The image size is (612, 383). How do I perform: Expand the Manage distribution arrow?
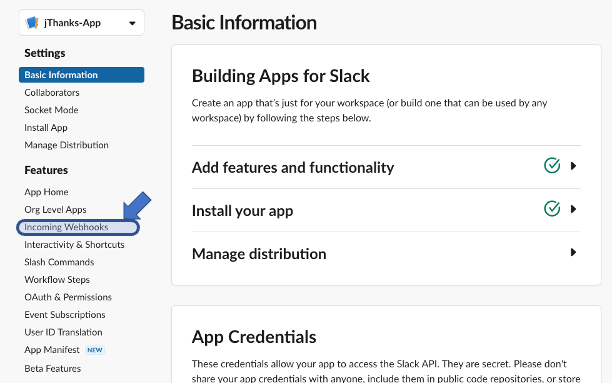tap(573, 252)
